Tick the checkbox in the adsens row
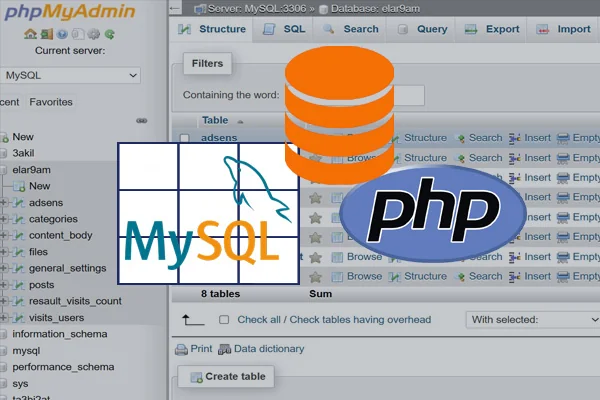The width and height of the screenshot is (600, 400). (x=185, y=138)
